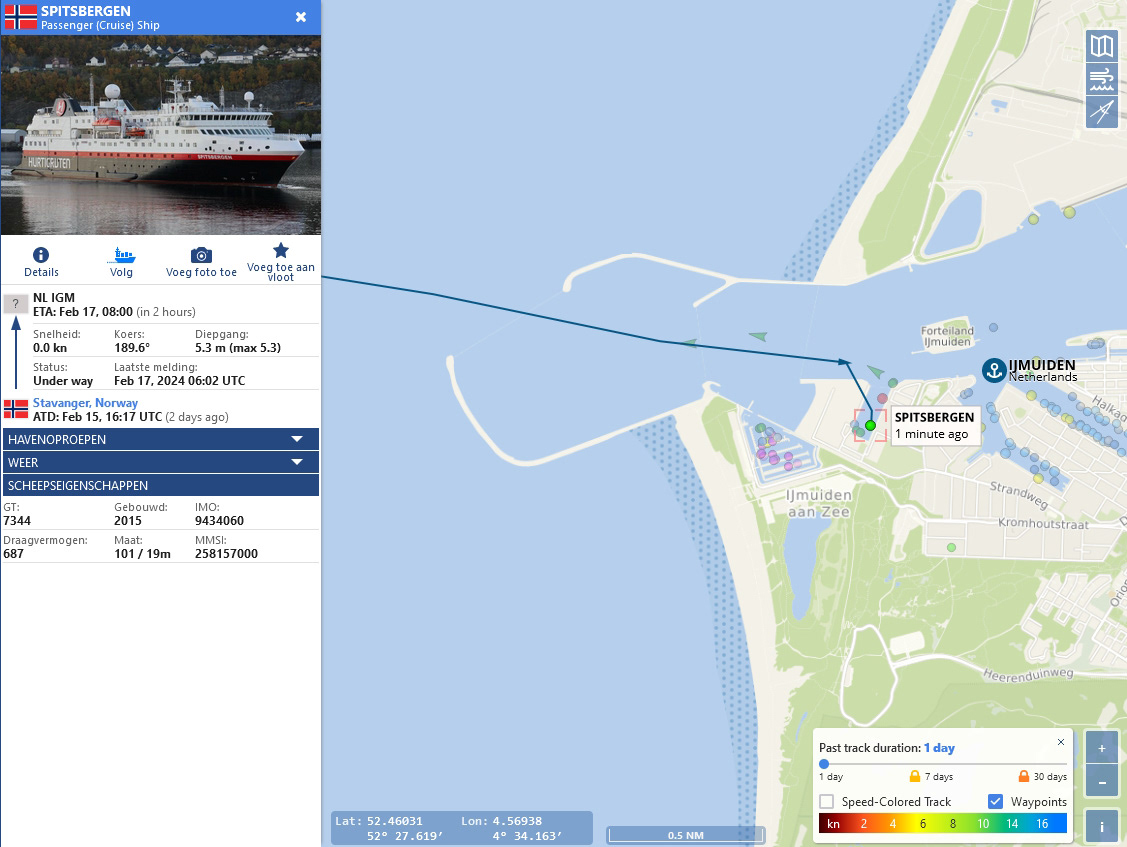The width and height of the screenshot is (1127, 847).
Task: Toggle the wind and waves overlay icon
Action: click(1102, 79)
